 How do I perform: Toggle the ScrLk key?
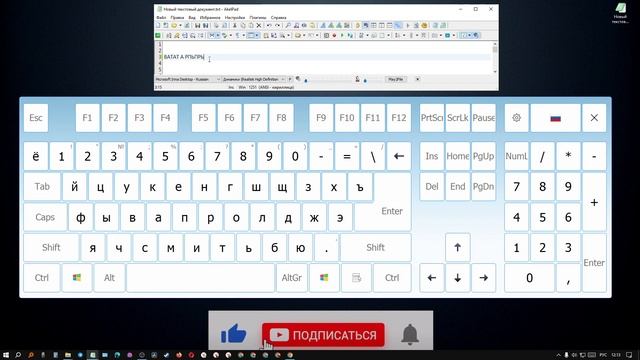coord(458,118)
